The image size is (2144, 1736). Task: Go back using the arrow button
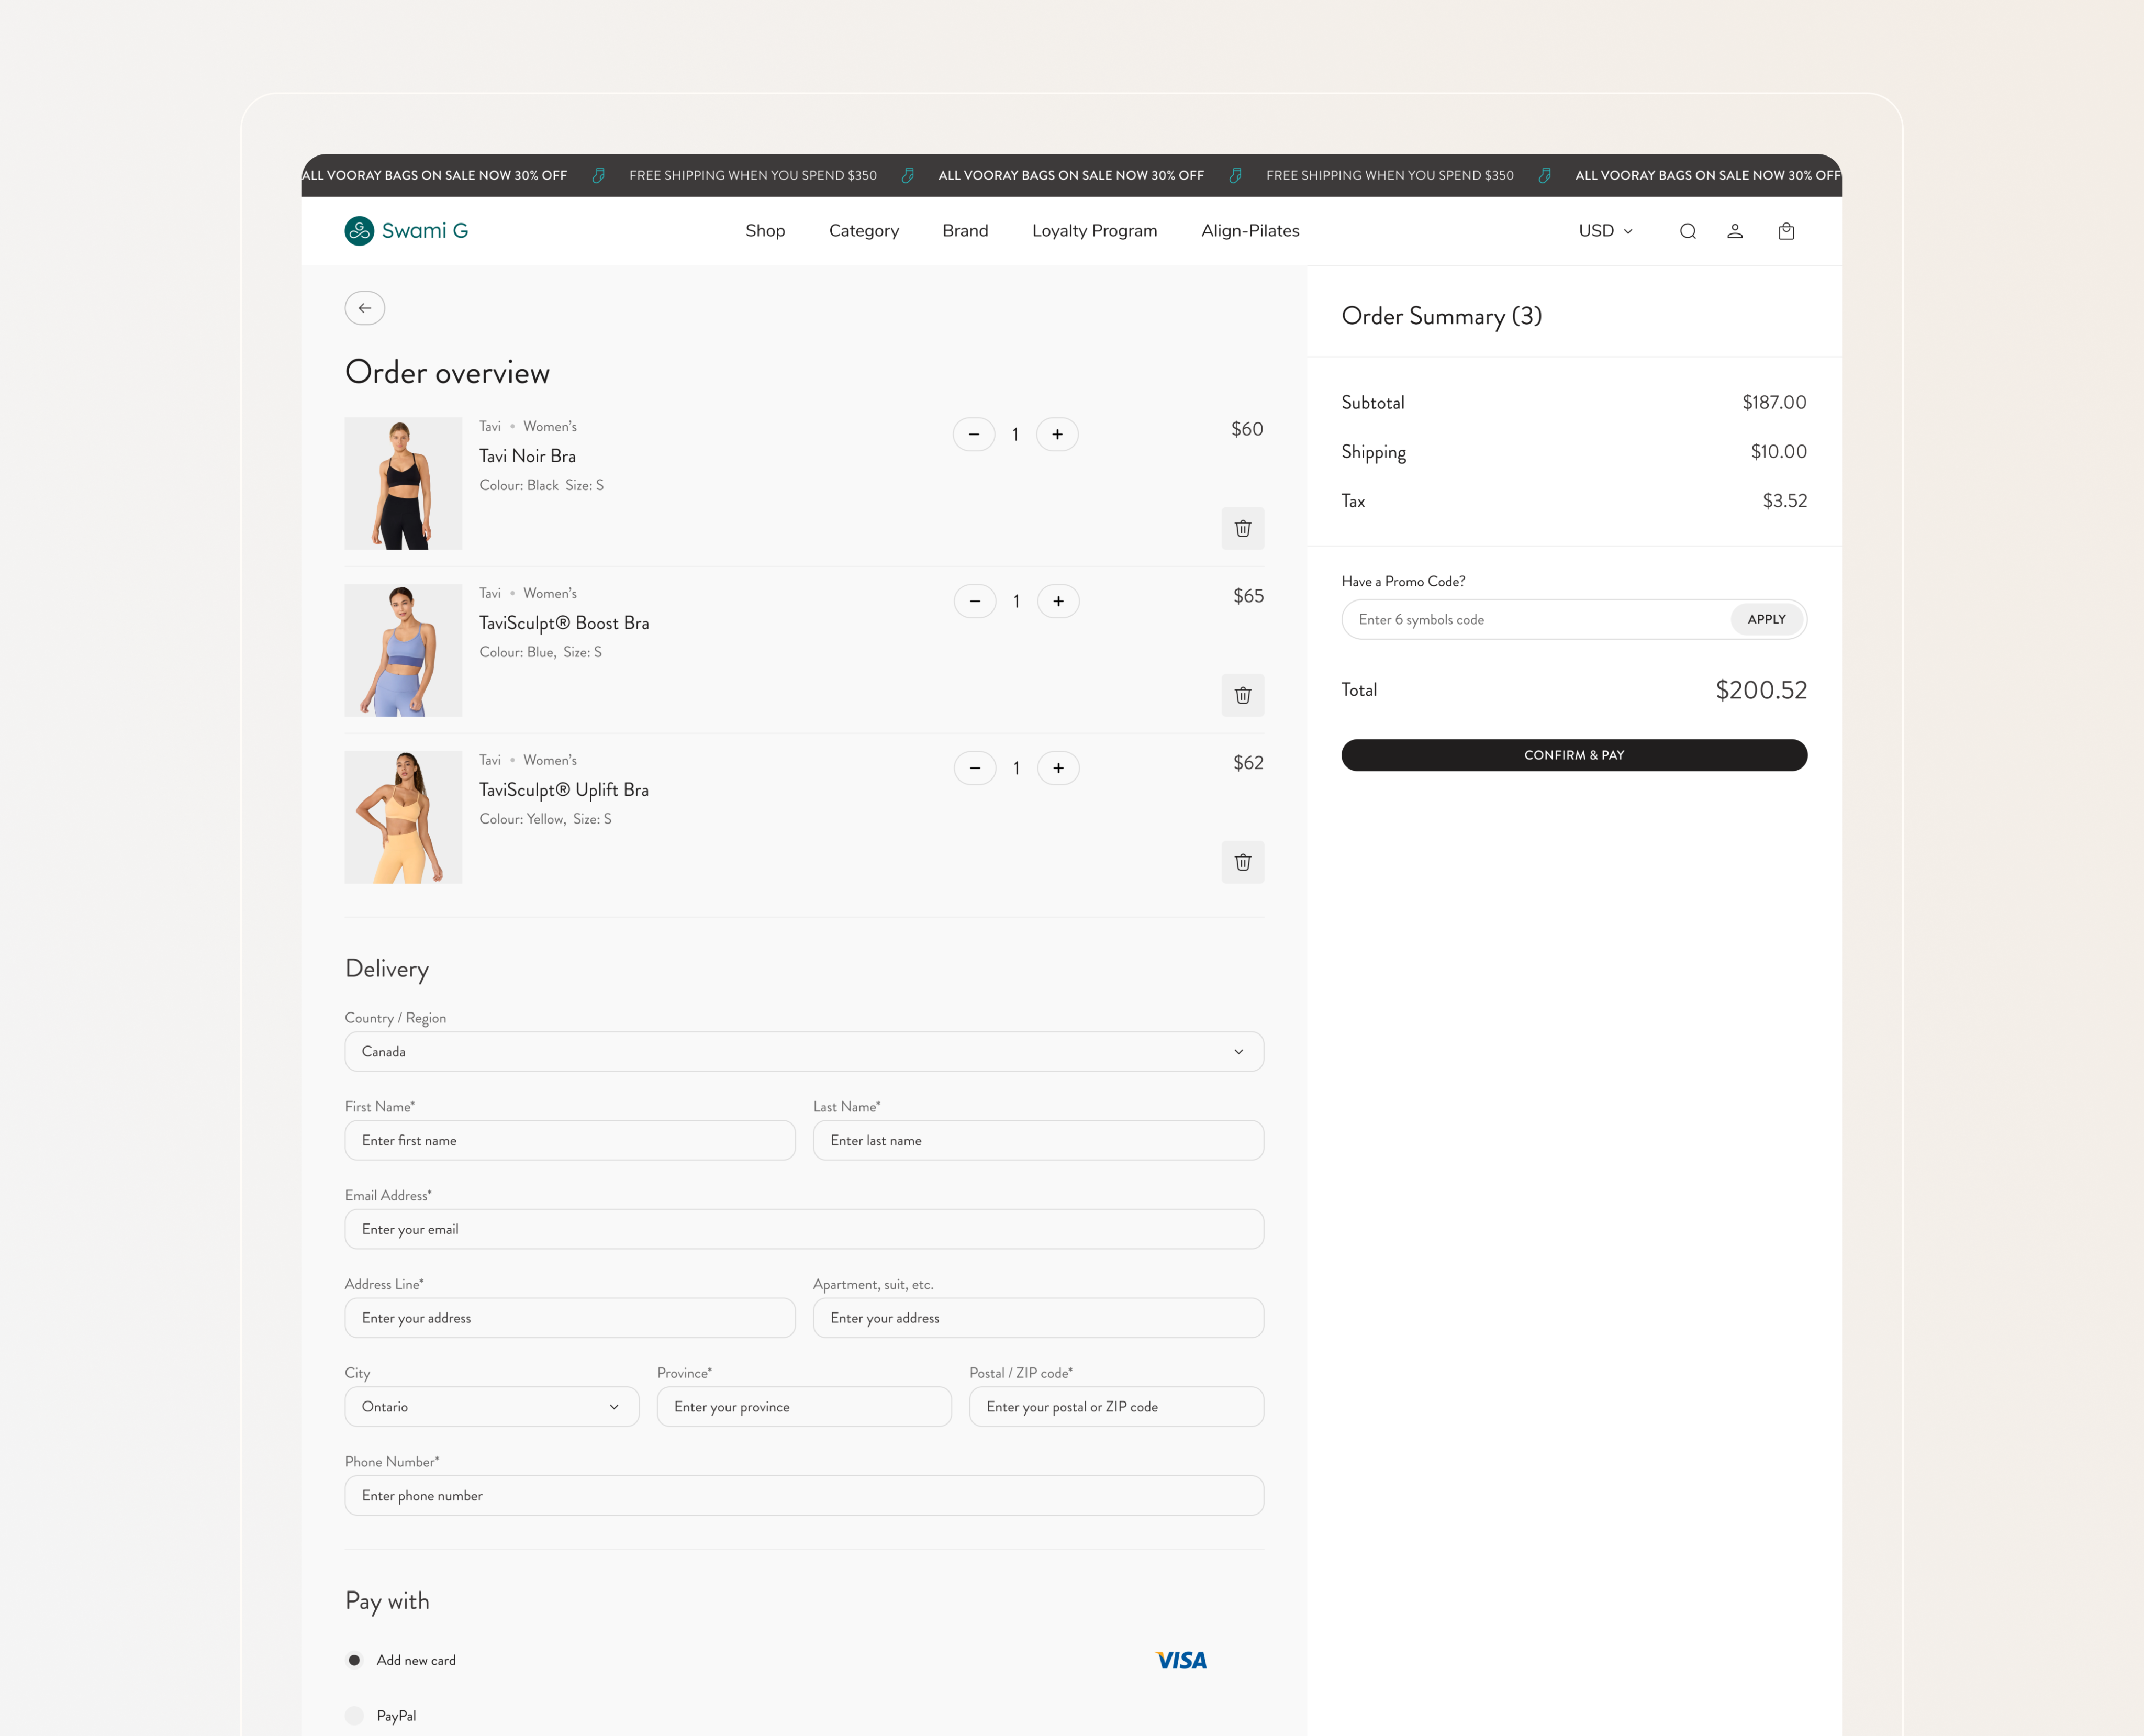[365, 308]
